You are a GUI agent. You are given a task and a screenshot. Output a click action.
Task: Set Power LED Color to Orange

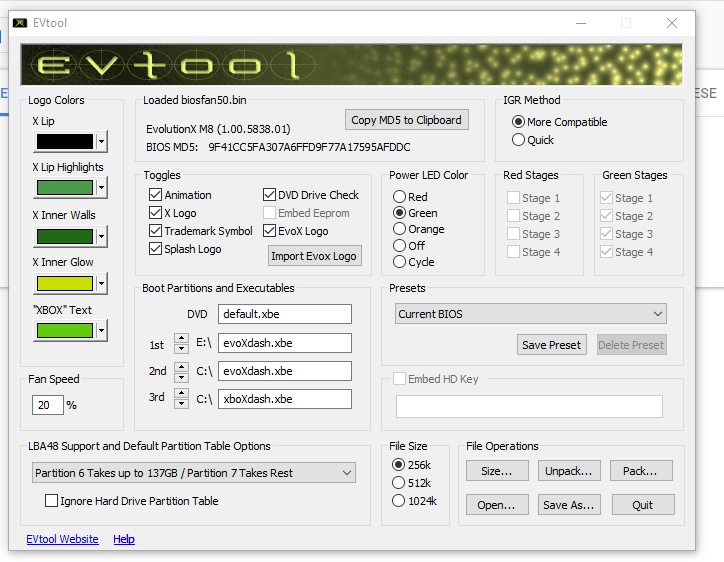(419, 229)
